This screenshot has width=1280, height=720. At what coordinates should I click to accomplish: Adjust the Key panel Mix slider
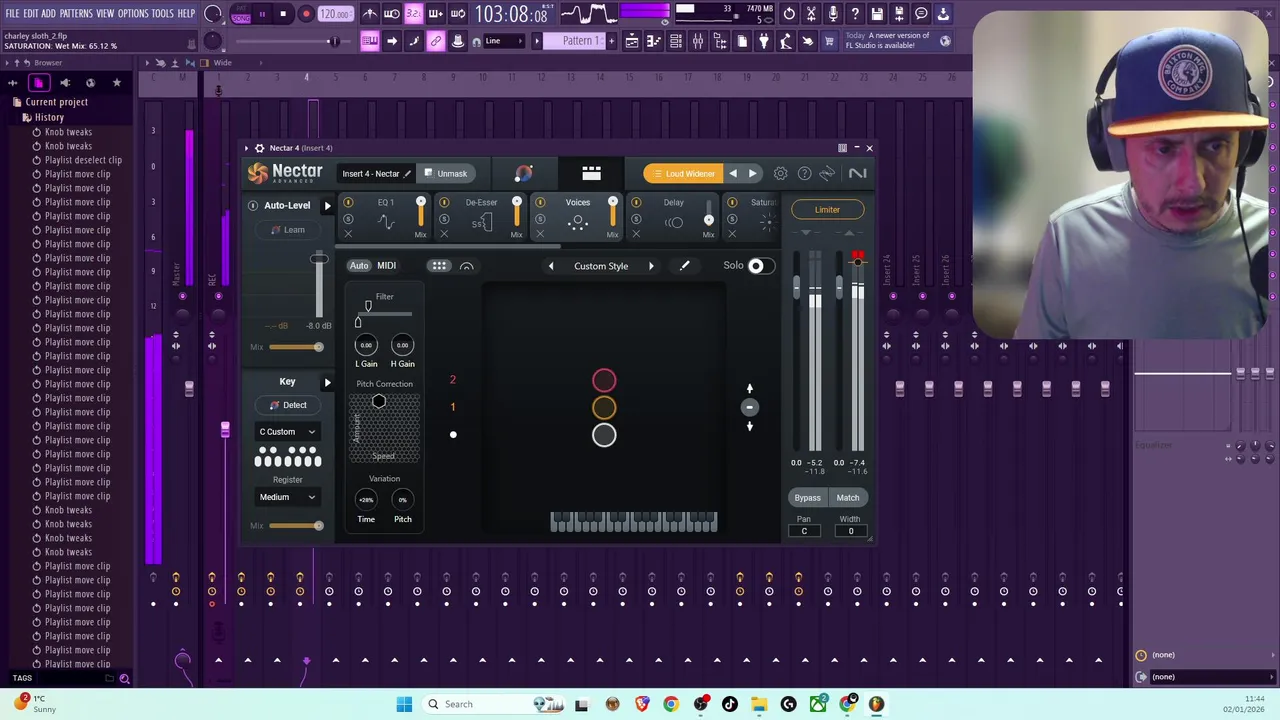296,526
